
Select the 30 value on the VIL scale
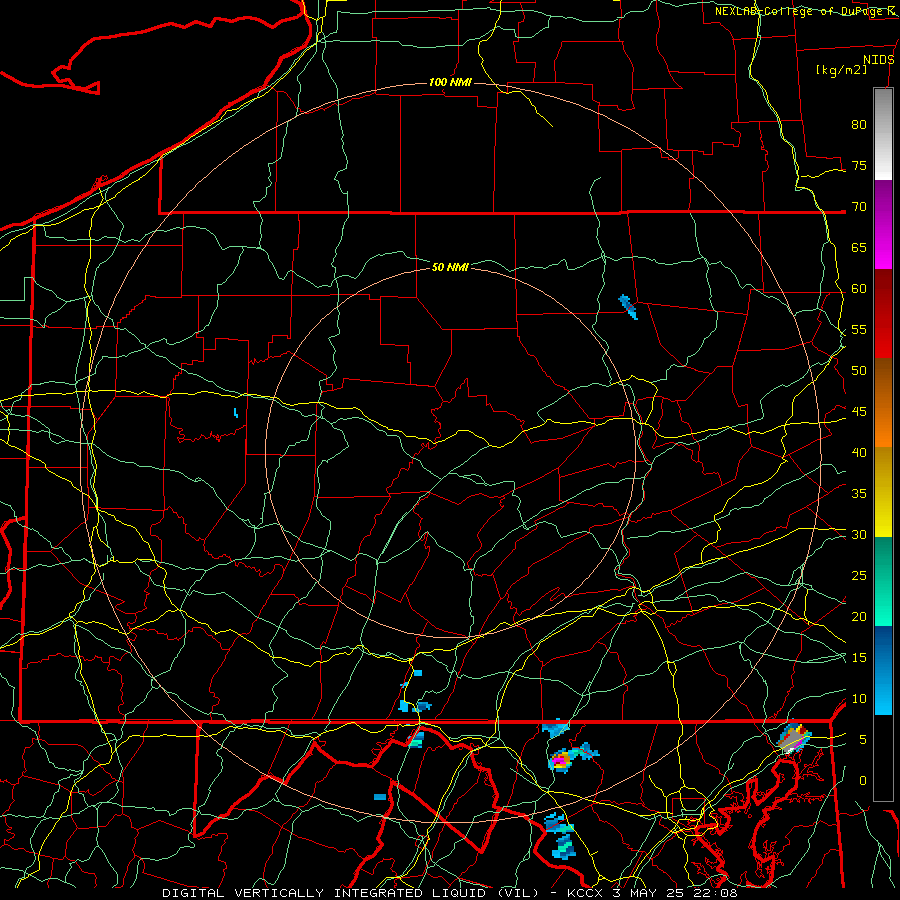[x=859, y=534]
